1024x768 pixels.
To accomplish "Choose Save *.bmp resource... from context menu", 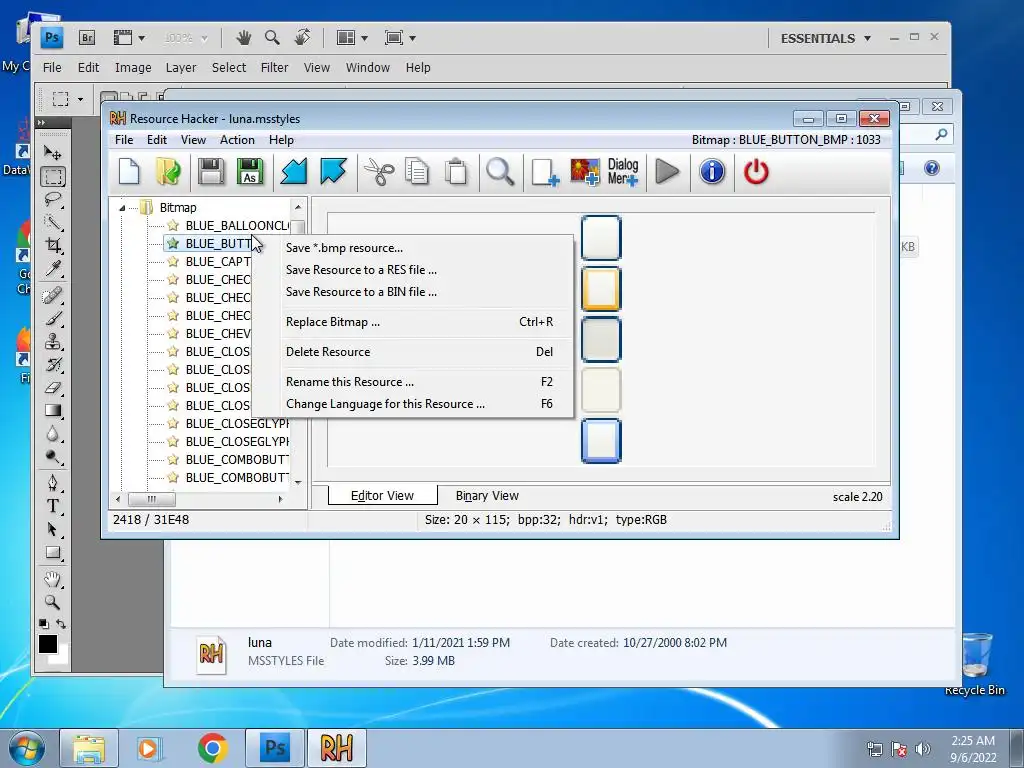I will (x=413, y=248).
